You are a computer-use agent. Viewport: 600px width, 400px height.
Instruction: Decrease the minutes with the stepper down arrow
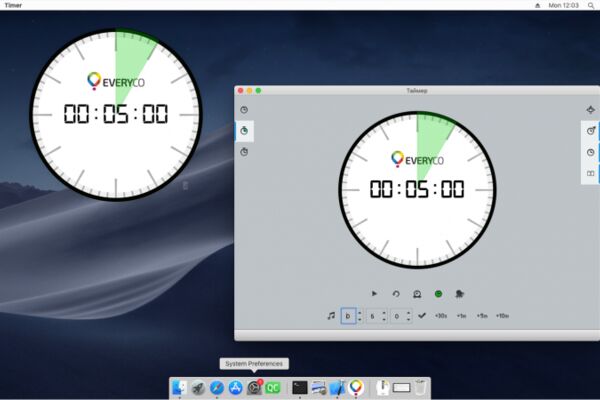(384, 320)
